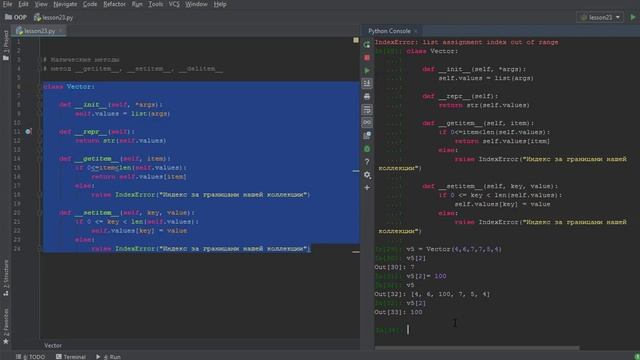Open the Tools menu
This screenshot has height=360, width=640.
[x=156, y=4]
